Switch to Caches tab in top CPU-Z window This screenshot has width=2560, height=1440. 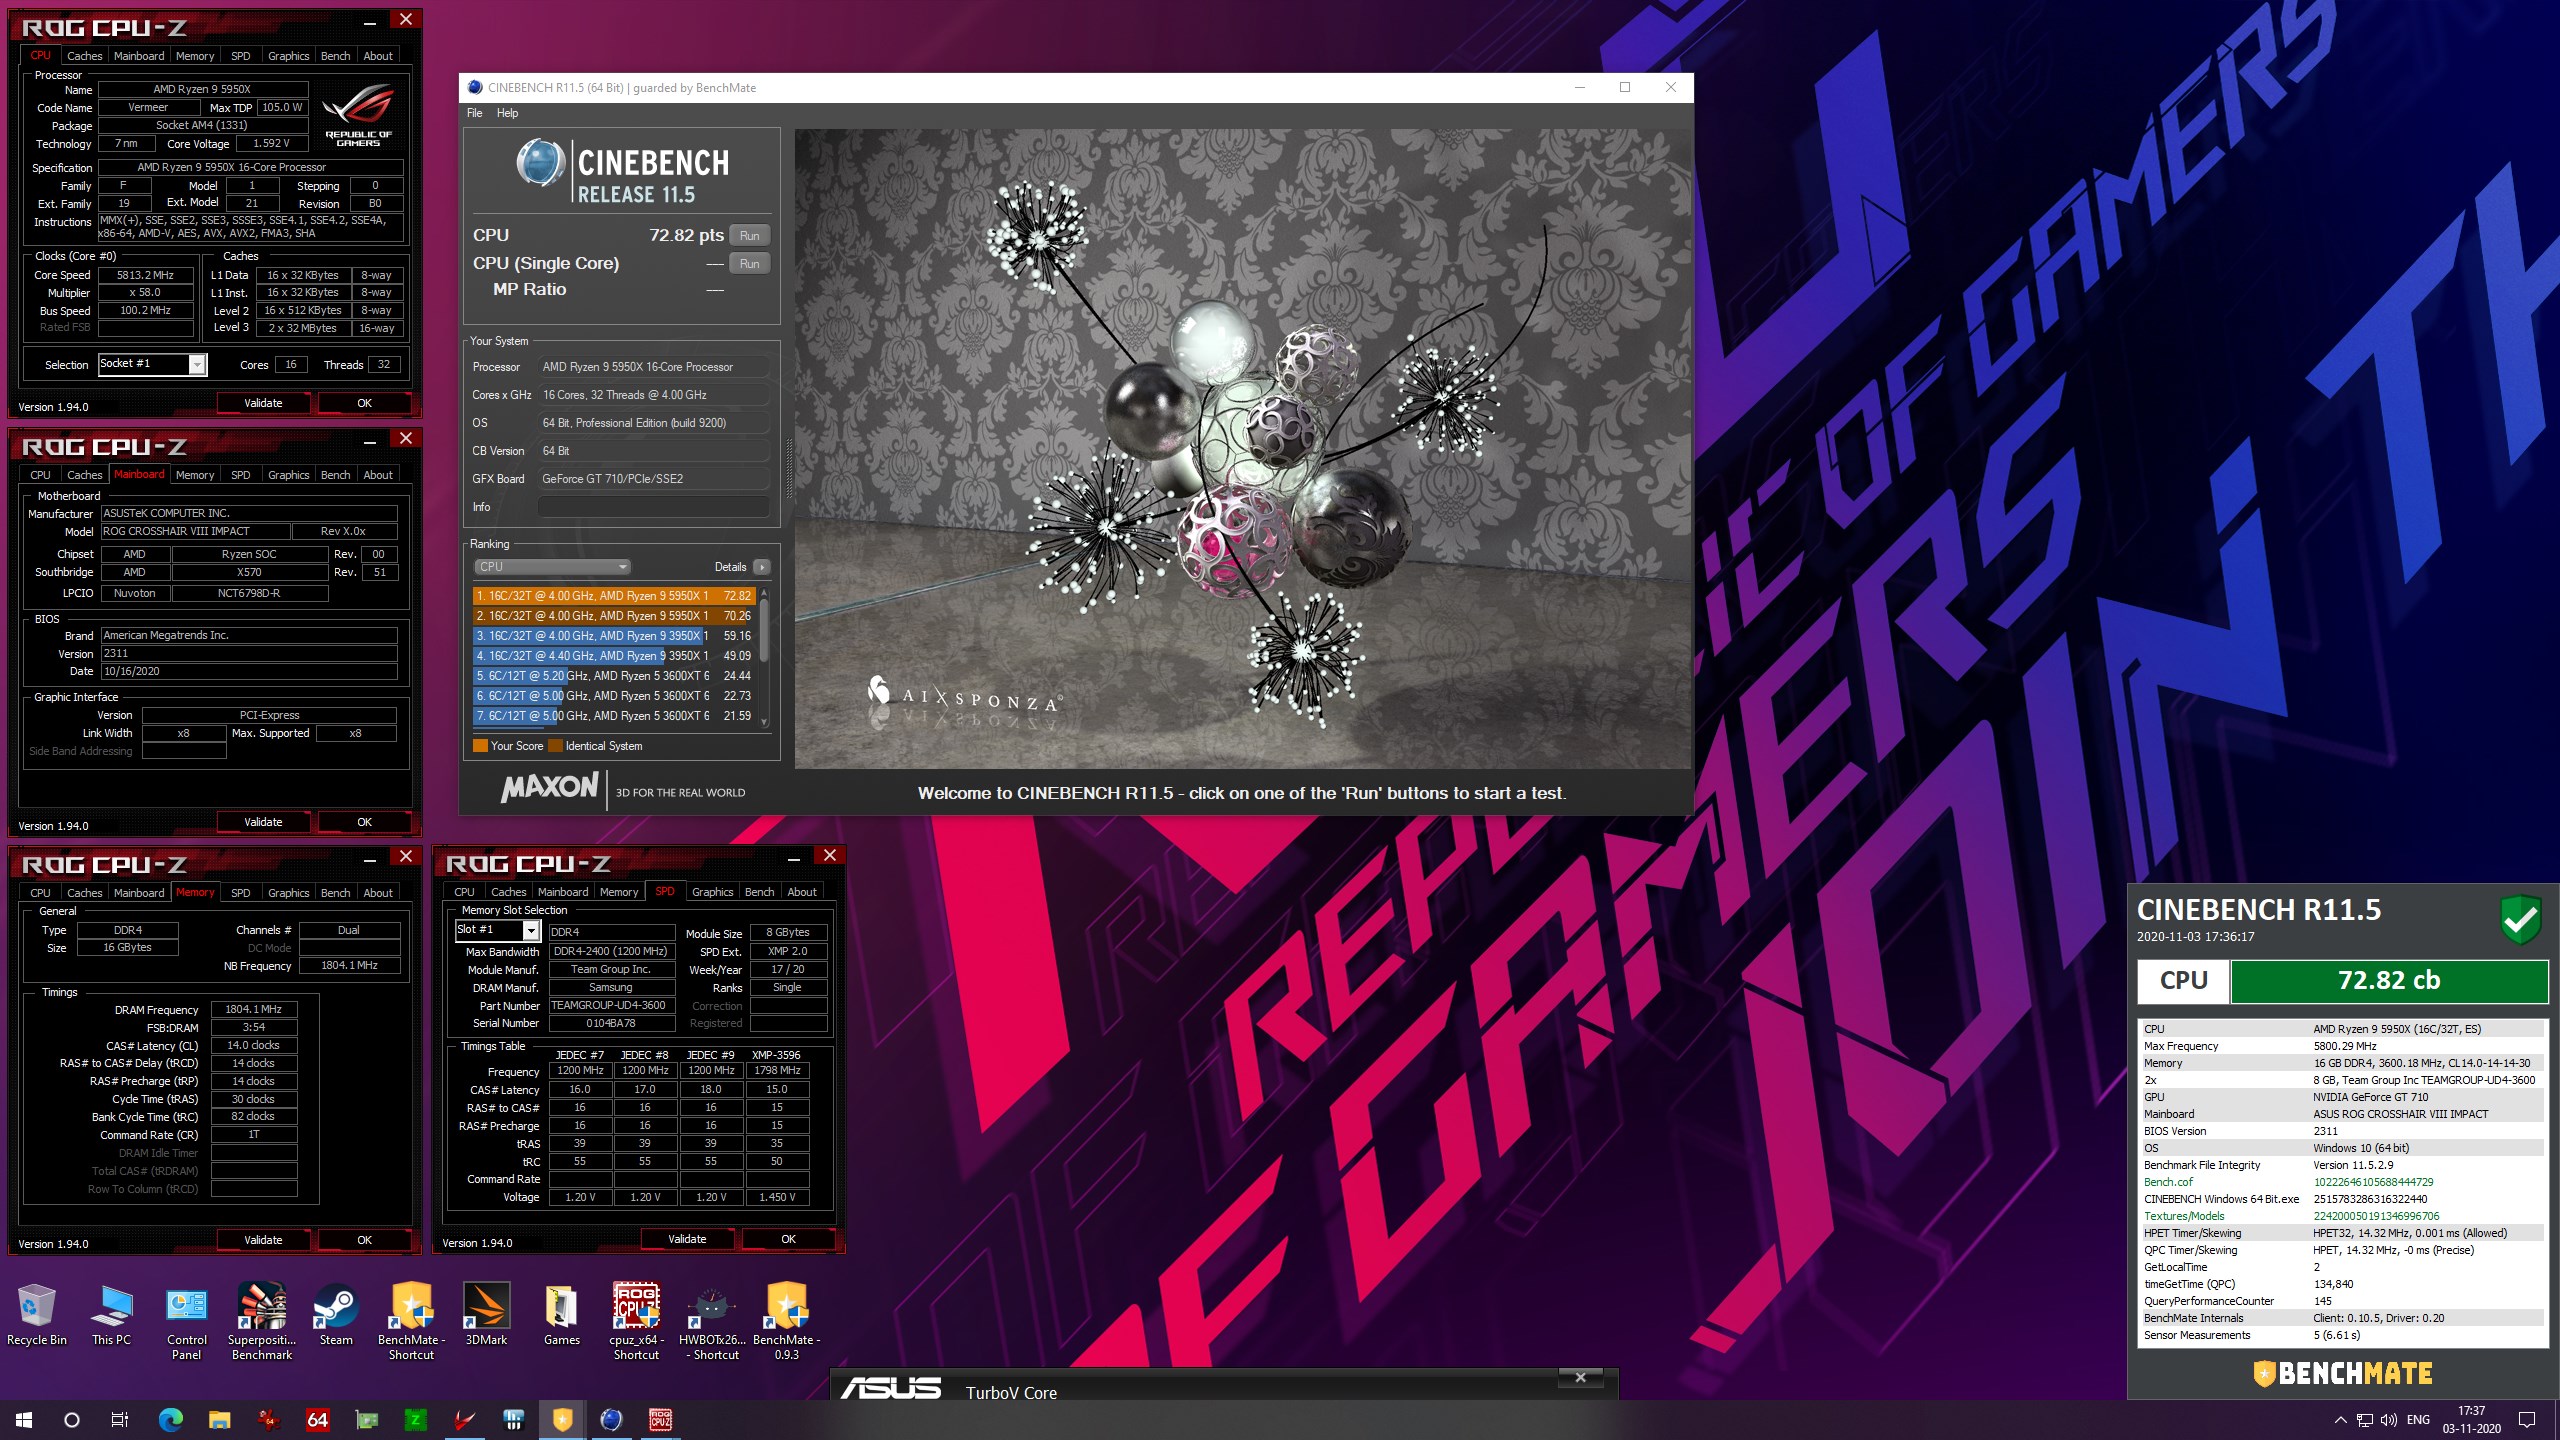[84, 56]
